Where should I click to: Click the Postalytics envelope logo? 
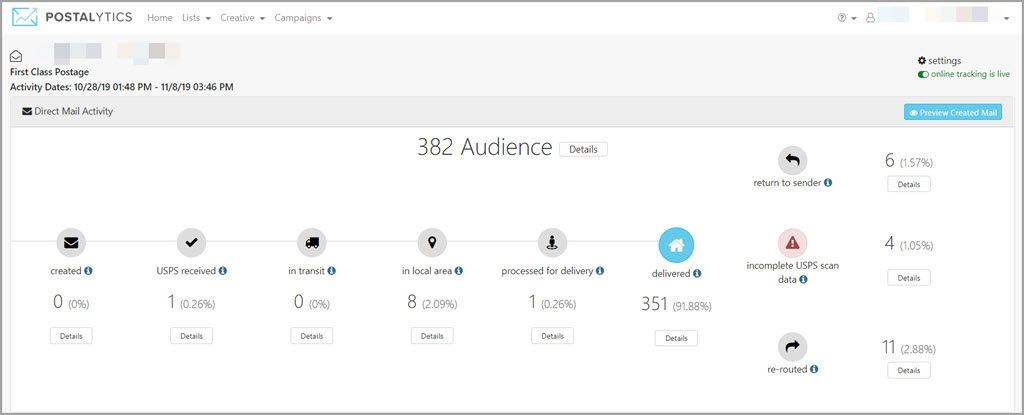pos(25,18)
